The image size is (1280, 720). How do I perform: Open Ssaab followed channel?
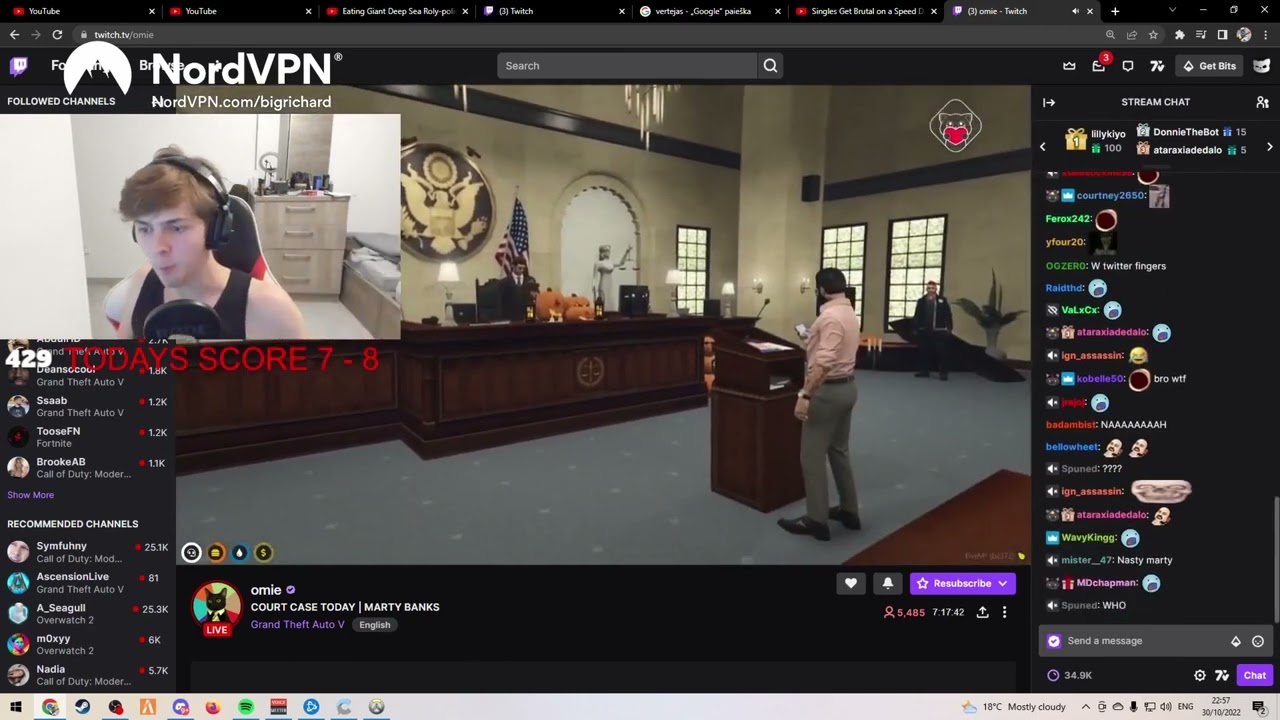point(88,406)
